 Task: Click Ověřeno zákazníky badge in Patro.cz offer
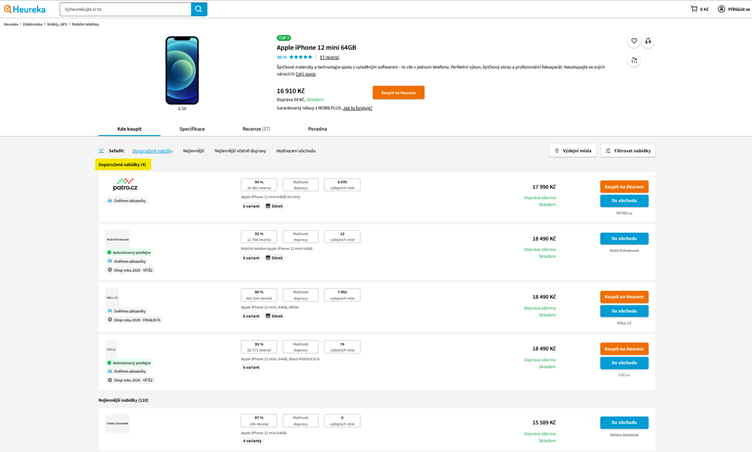coord(127,201)
